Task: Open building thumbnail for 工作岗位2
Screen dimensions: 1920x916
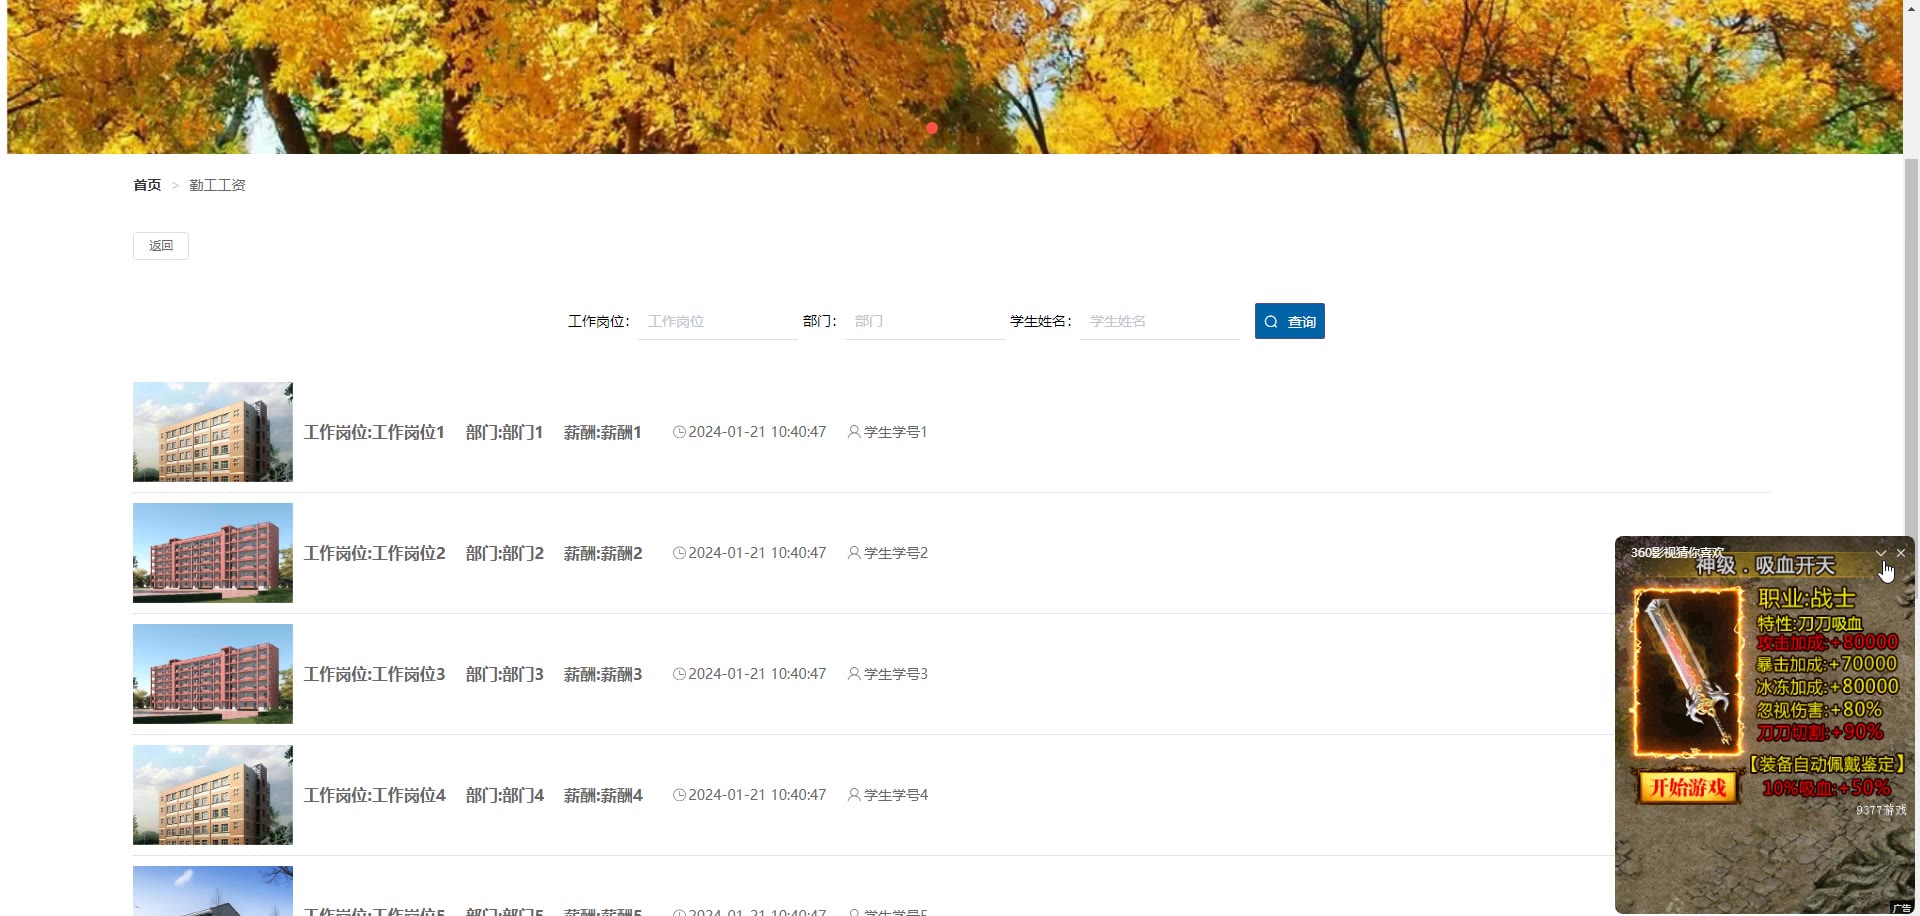Action: (x=213, y=553)
